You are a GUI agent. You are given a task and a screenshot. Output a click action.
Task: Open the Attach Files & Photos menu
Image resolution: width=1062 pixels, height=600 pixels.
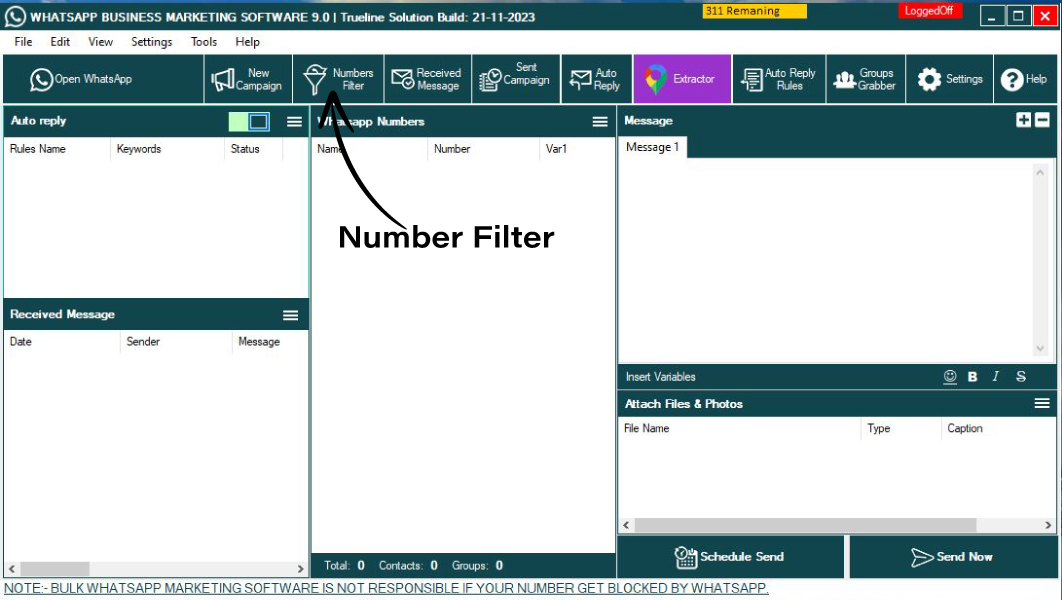1042,404
